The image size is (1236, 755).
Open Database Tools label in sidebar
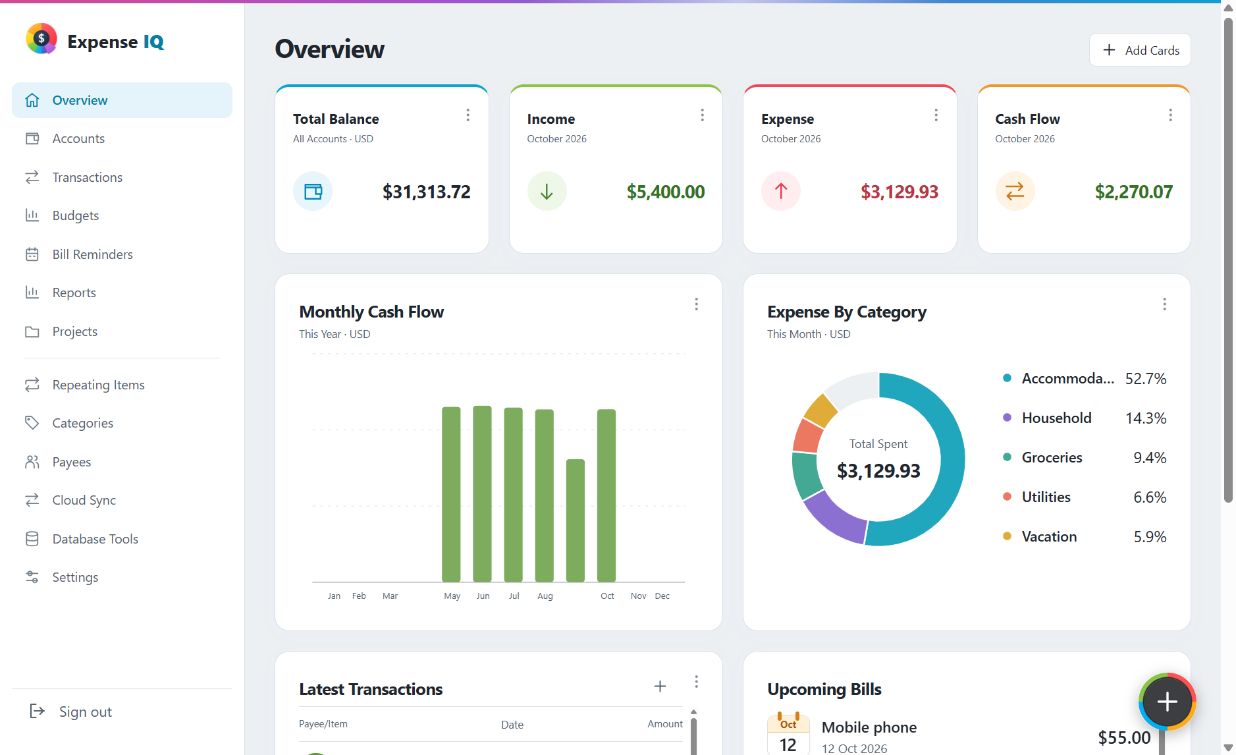pos(95,539)
